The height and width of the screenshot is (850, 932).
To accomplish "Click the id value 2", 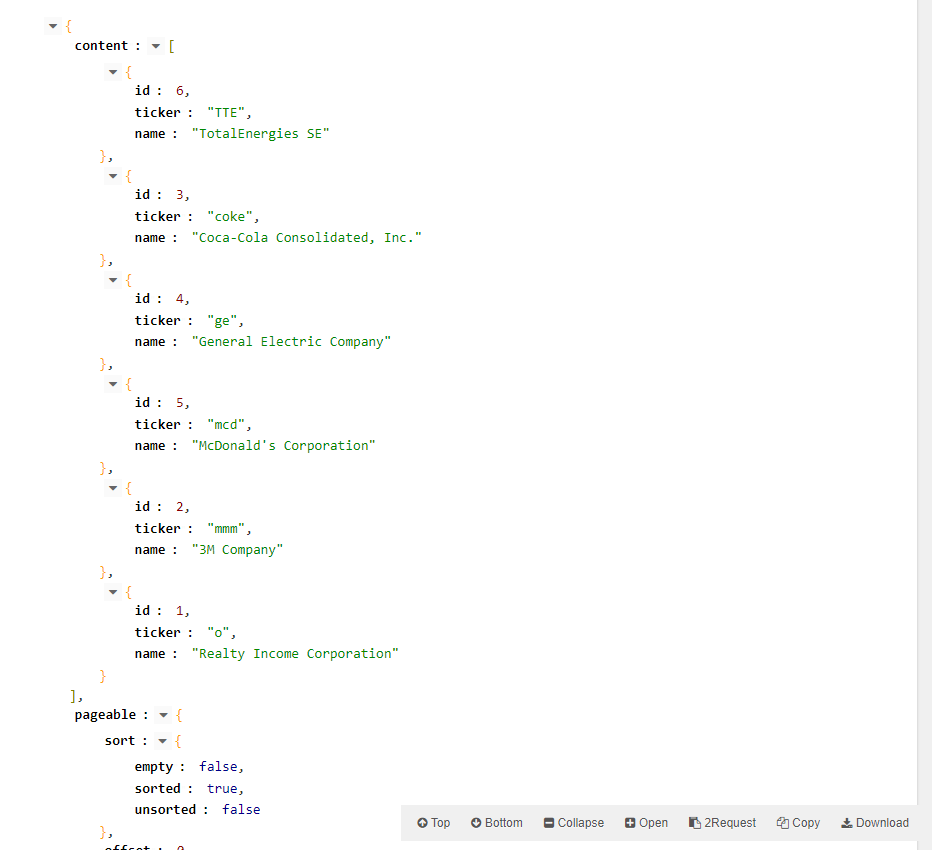I will click(180, 507).
